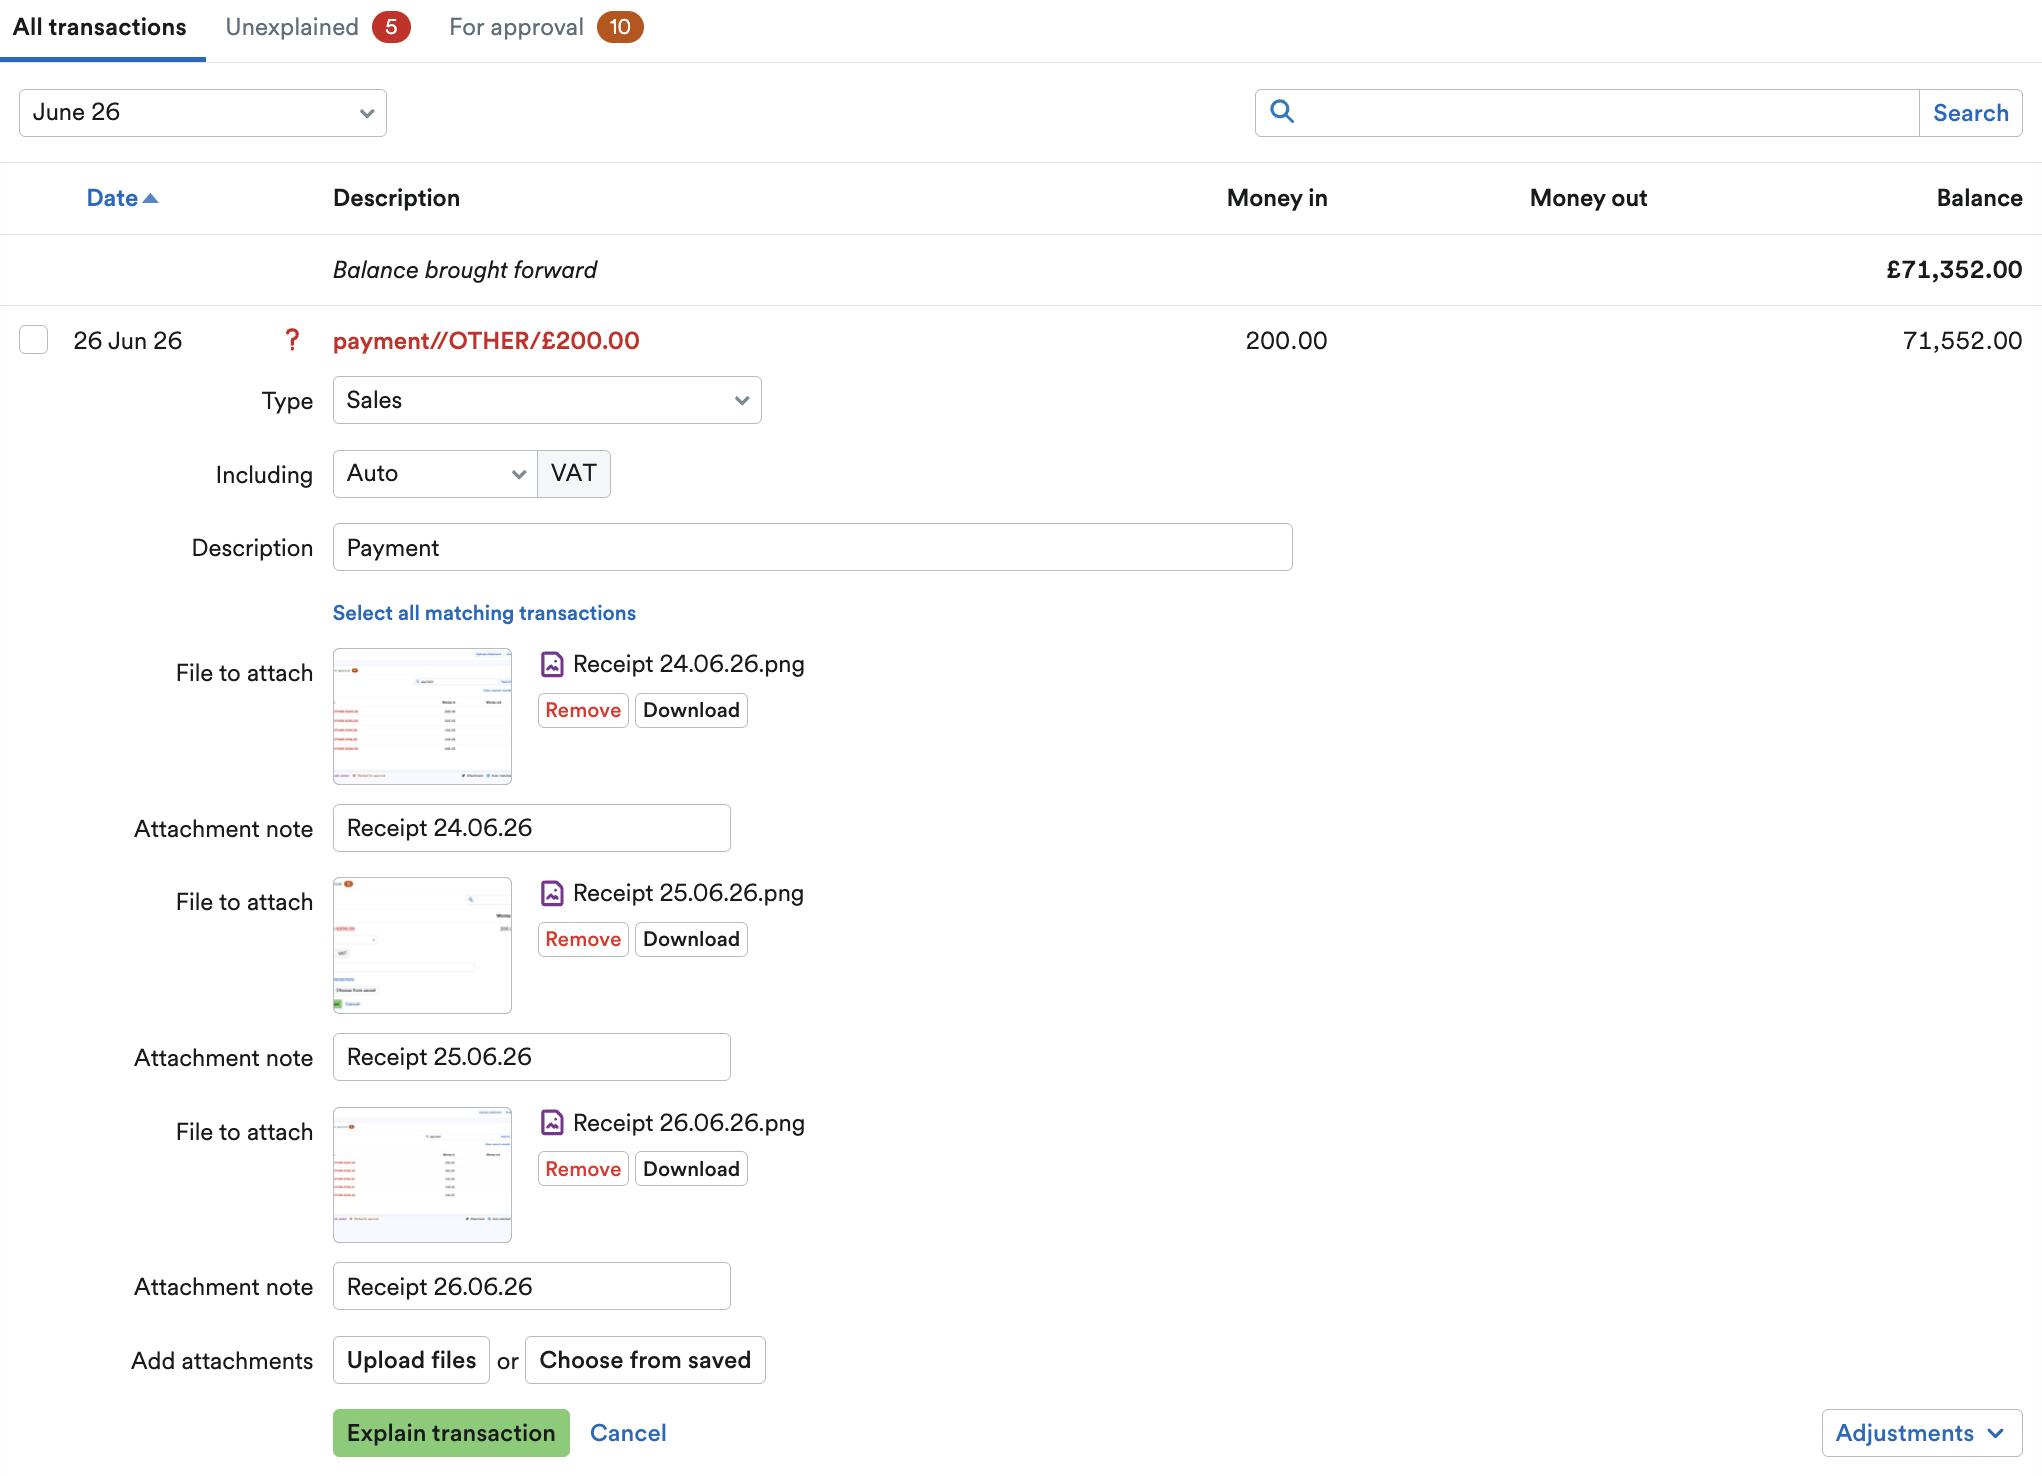2042x1476 pixels.
Task: Open the Receipt 26.06.26 thumbnail preview
Action: 422,1175
